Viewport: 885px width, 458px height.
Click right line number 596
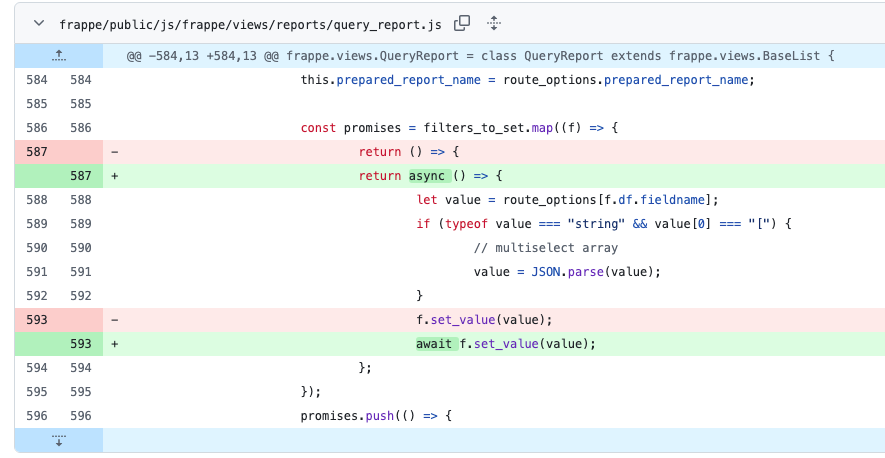(x=81, y=416)
